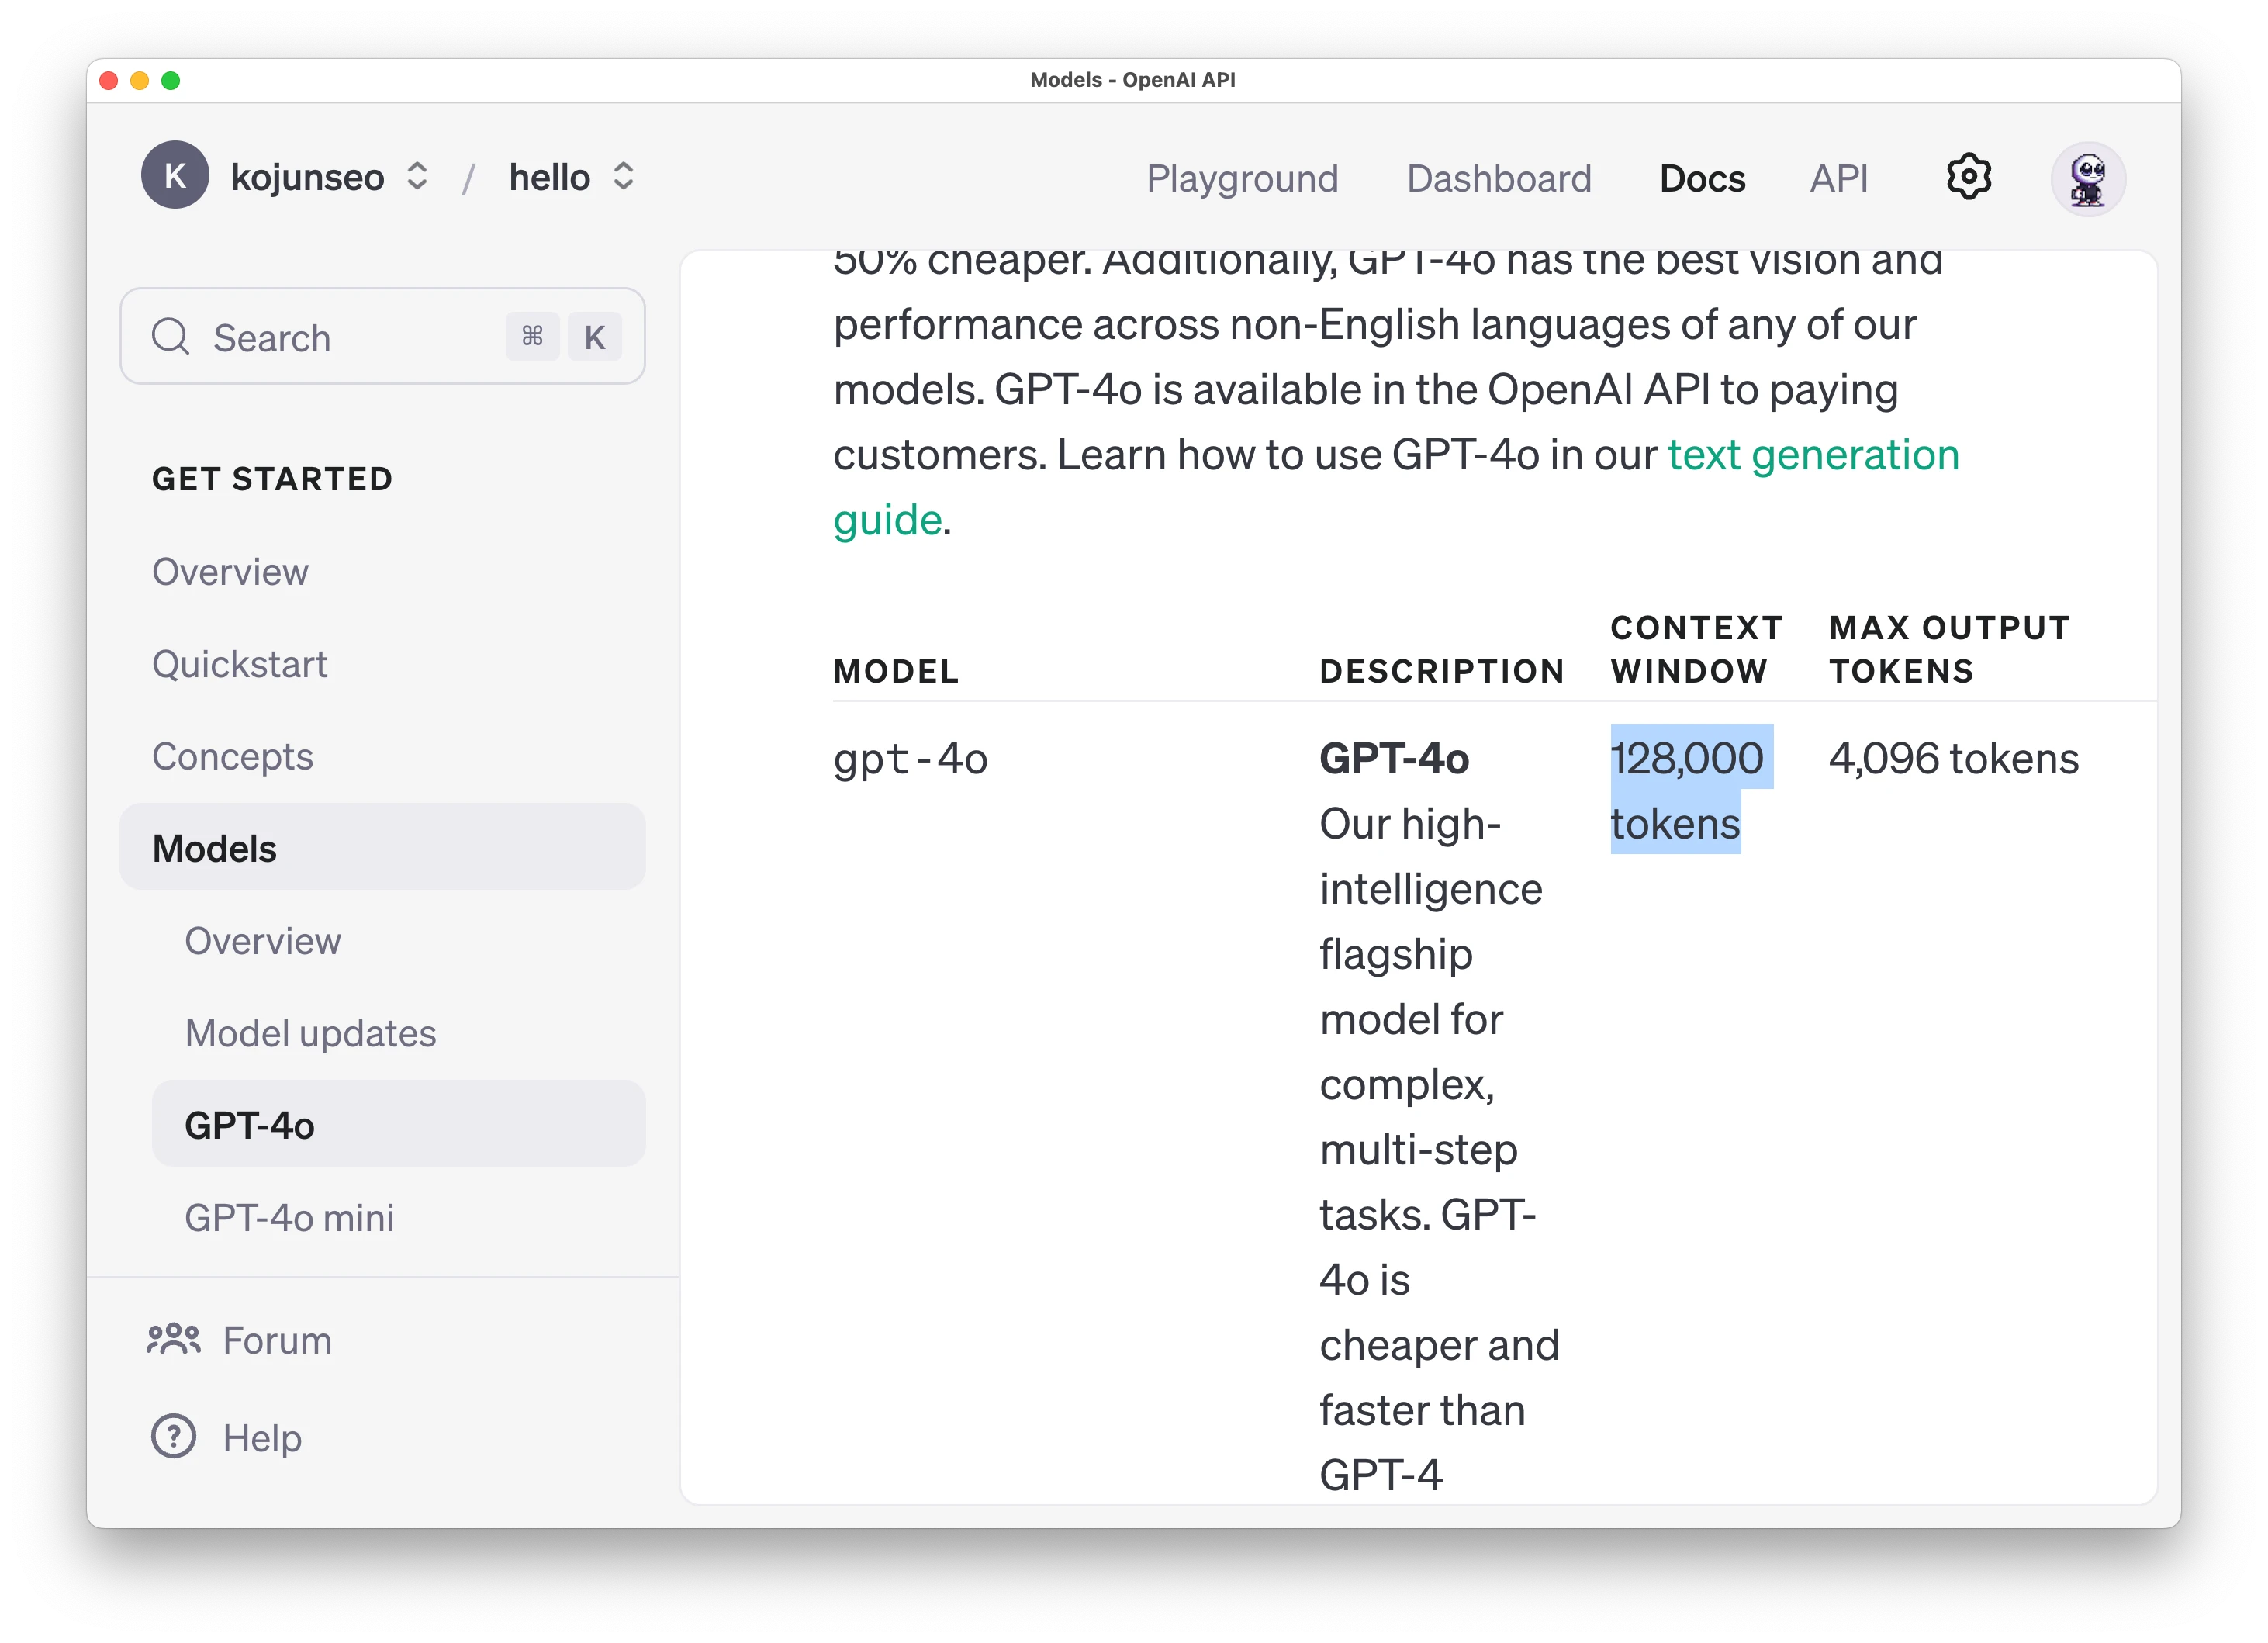
Task: Click the Help question mark icon
Action: 174,1437
